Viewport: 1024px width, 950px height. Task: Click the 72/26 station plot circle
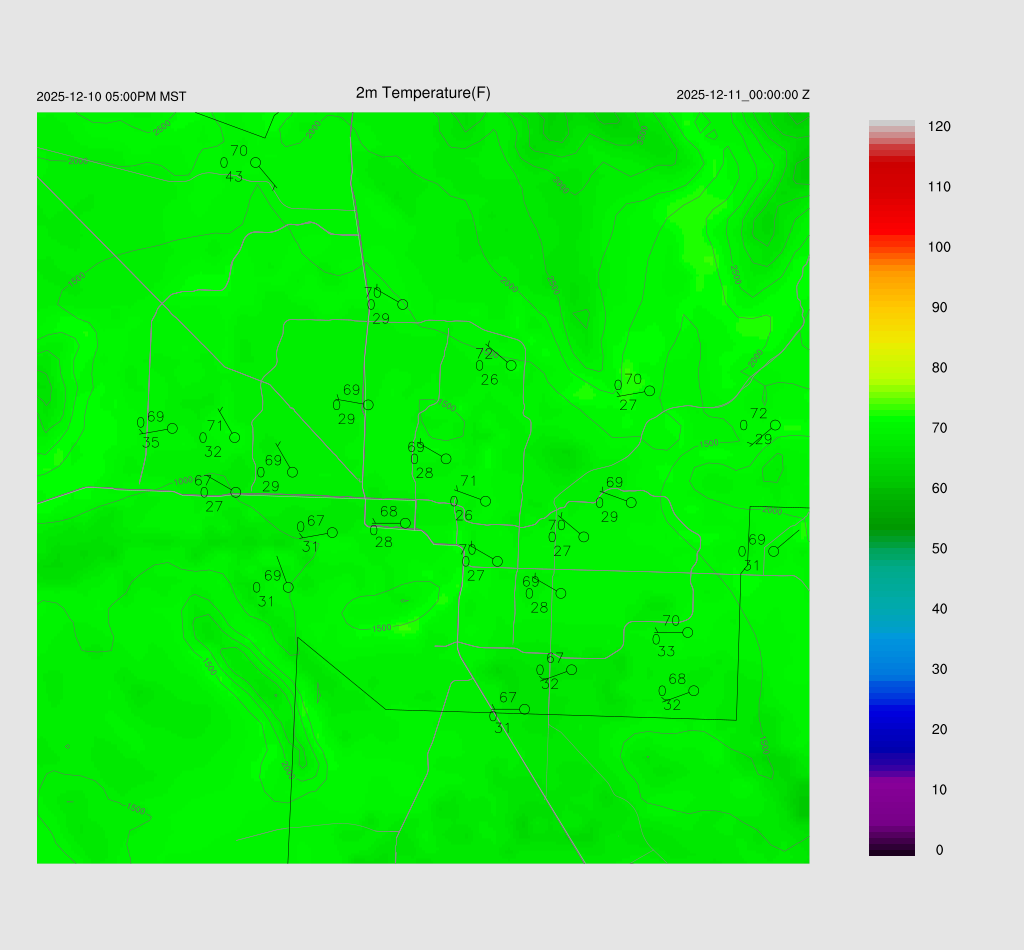click(511, 365)
